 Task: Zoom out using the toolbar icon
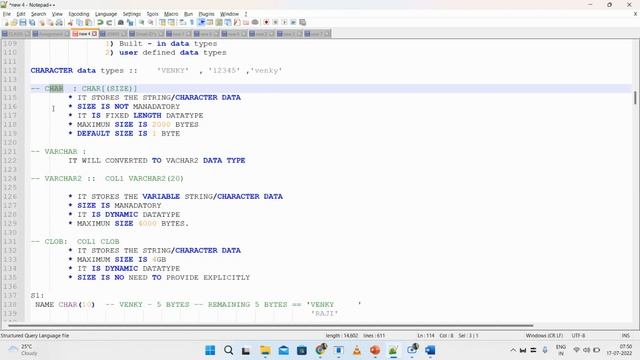tap(151, 22)
